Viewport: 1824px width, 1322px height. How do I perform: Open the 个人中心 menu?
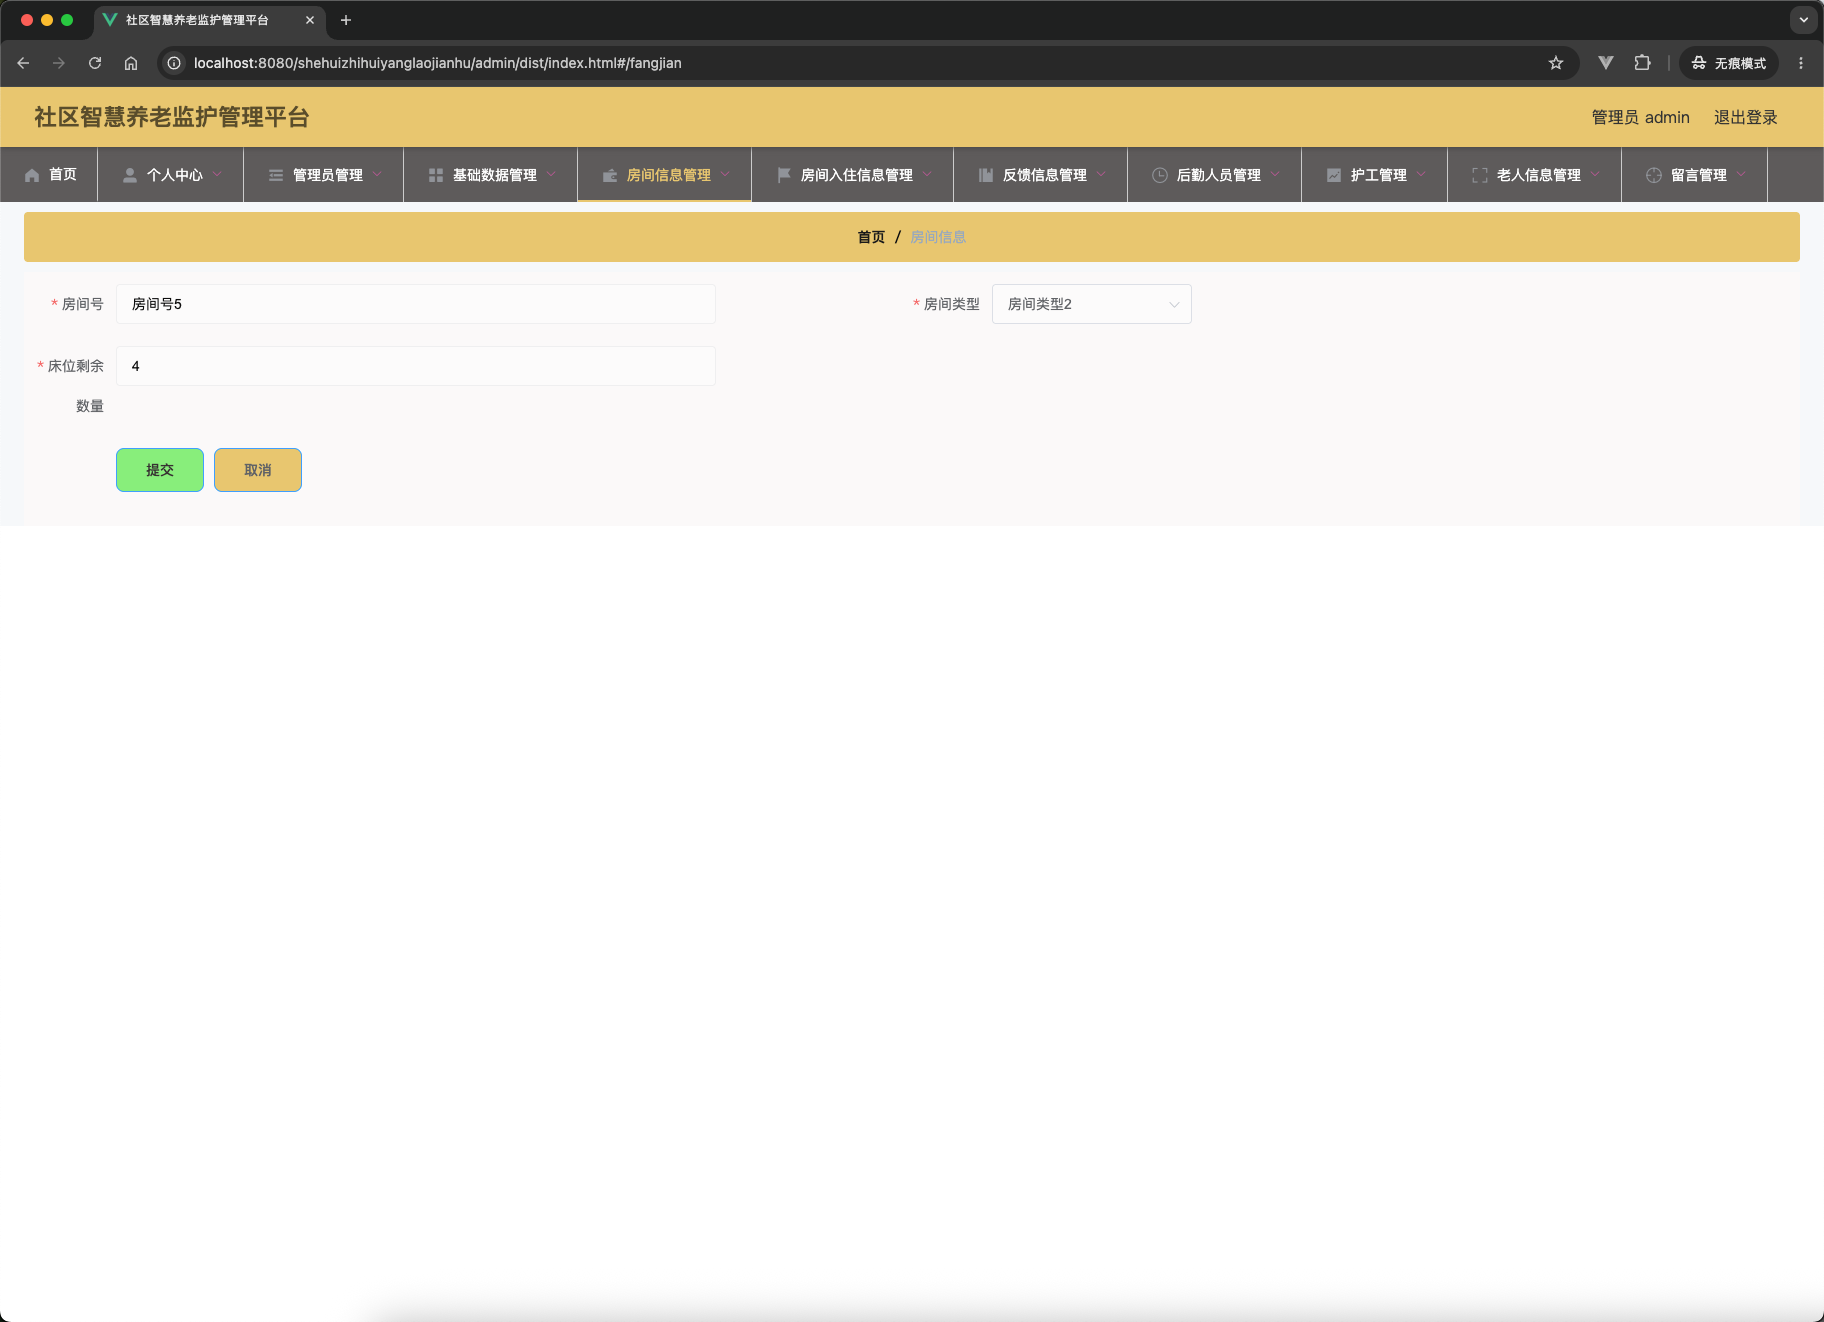(x=171, y=175)
